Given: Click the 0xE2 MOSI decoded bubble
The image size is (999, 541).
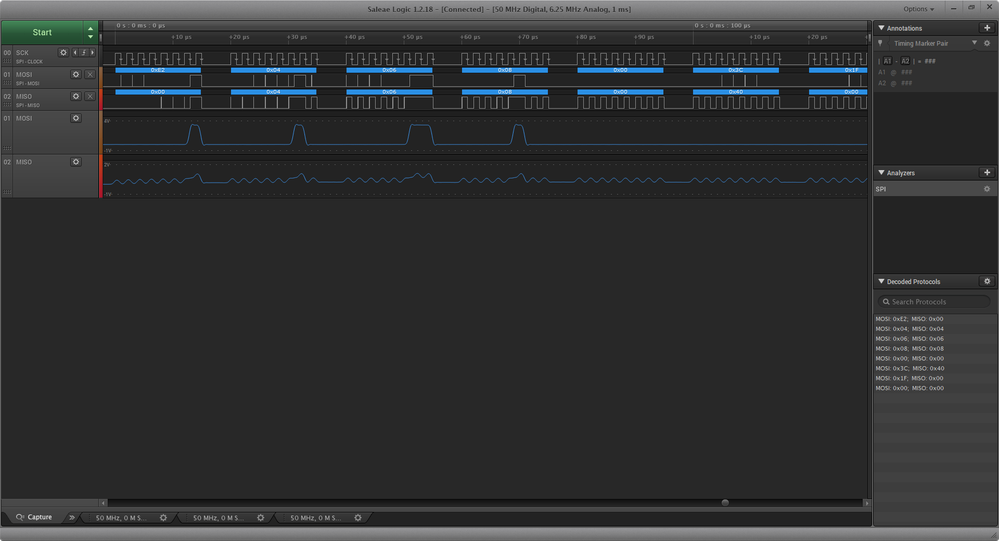Looking at the screenshot, I should point(158,70).
